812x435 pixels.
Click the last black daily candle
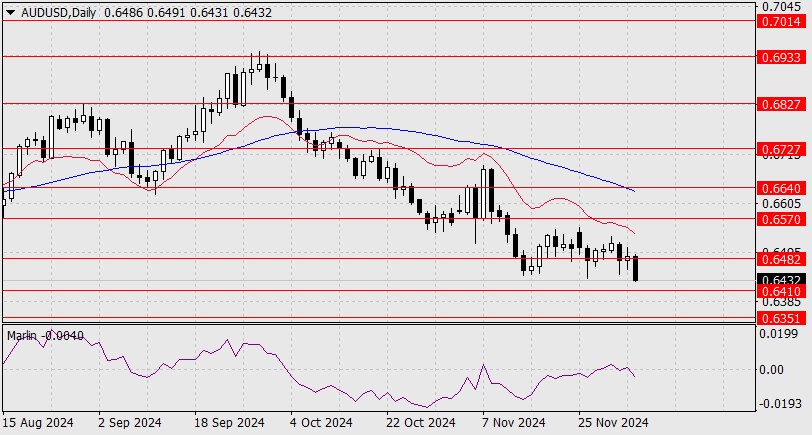[635, 268]
